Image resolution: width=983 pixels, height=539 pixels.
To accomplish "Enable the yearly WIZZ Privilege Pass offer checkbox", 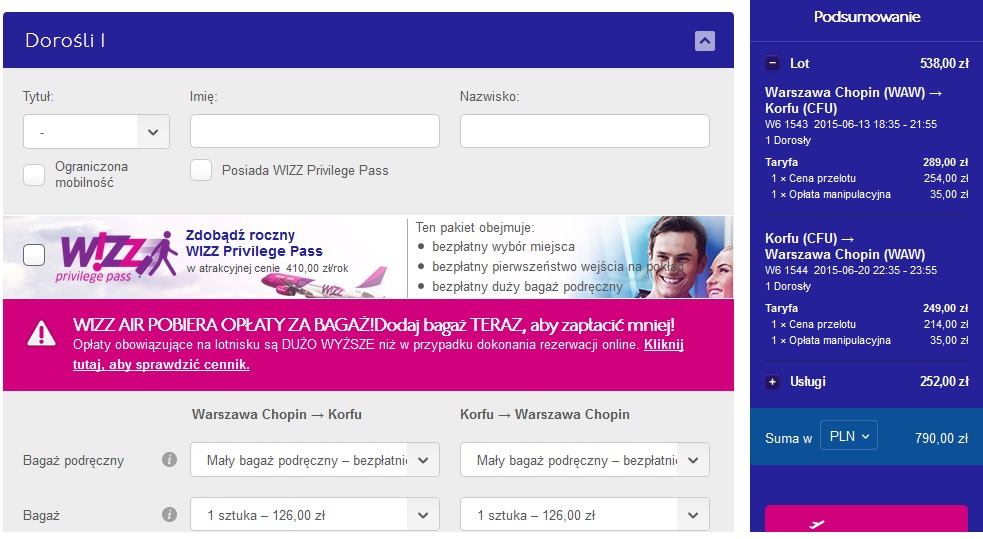I will click(x=34, y=255).
